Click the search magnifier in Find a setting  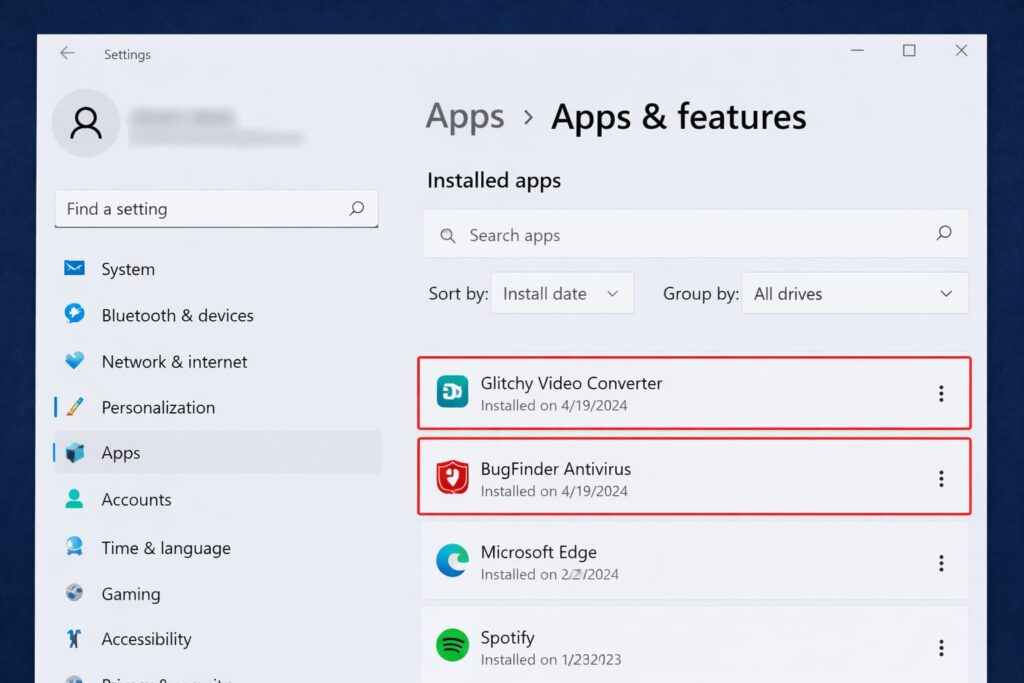click(357, 209)
